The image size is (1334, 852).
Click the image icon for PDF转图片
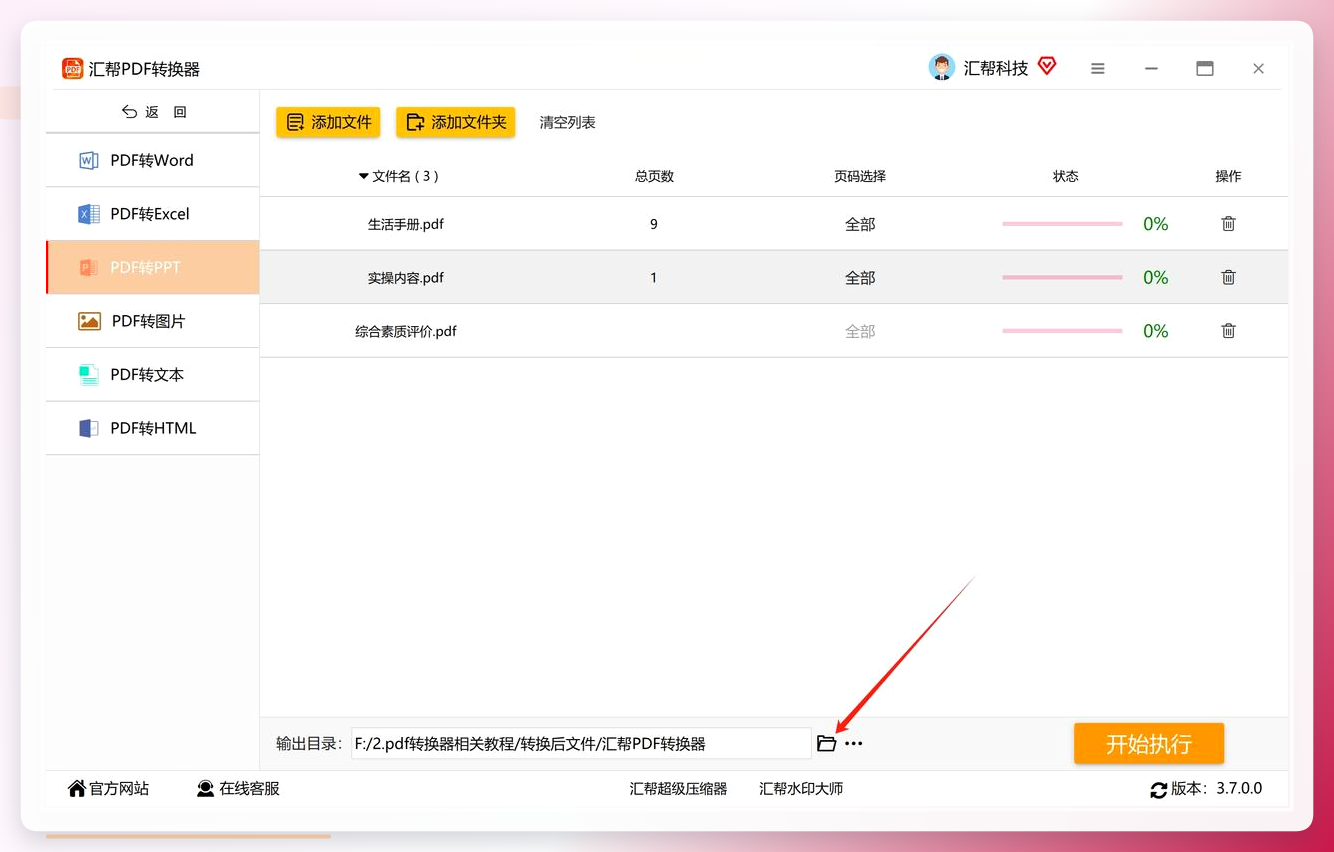(89, 321)
